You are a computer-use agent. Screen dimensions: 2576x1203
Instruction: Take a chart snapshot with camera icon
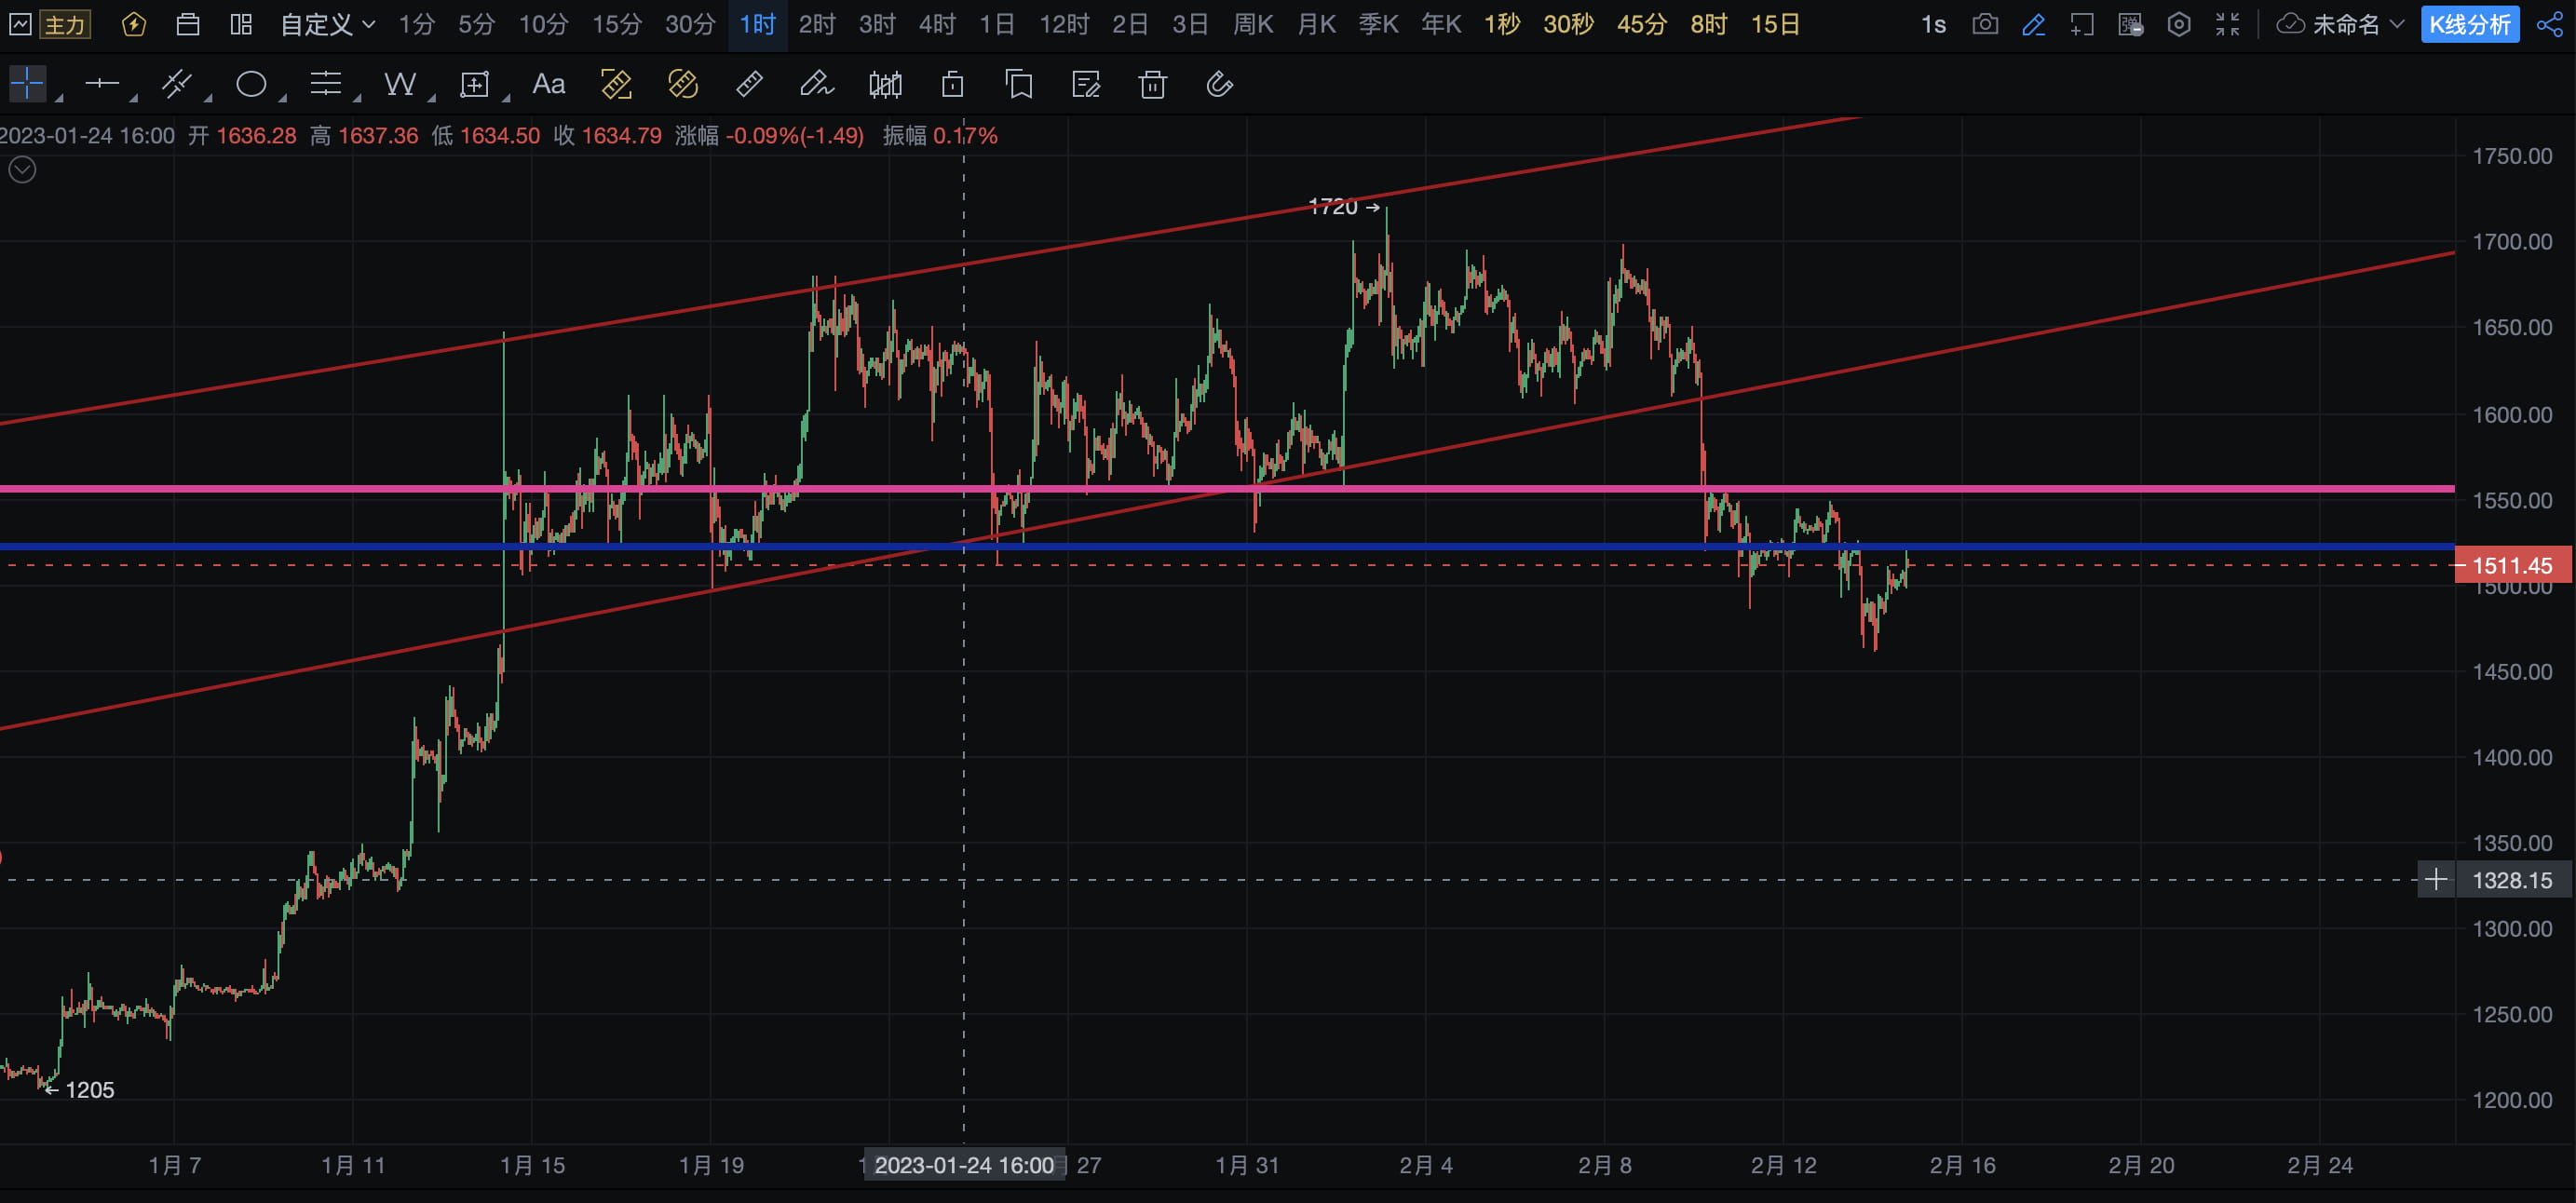1985,24
